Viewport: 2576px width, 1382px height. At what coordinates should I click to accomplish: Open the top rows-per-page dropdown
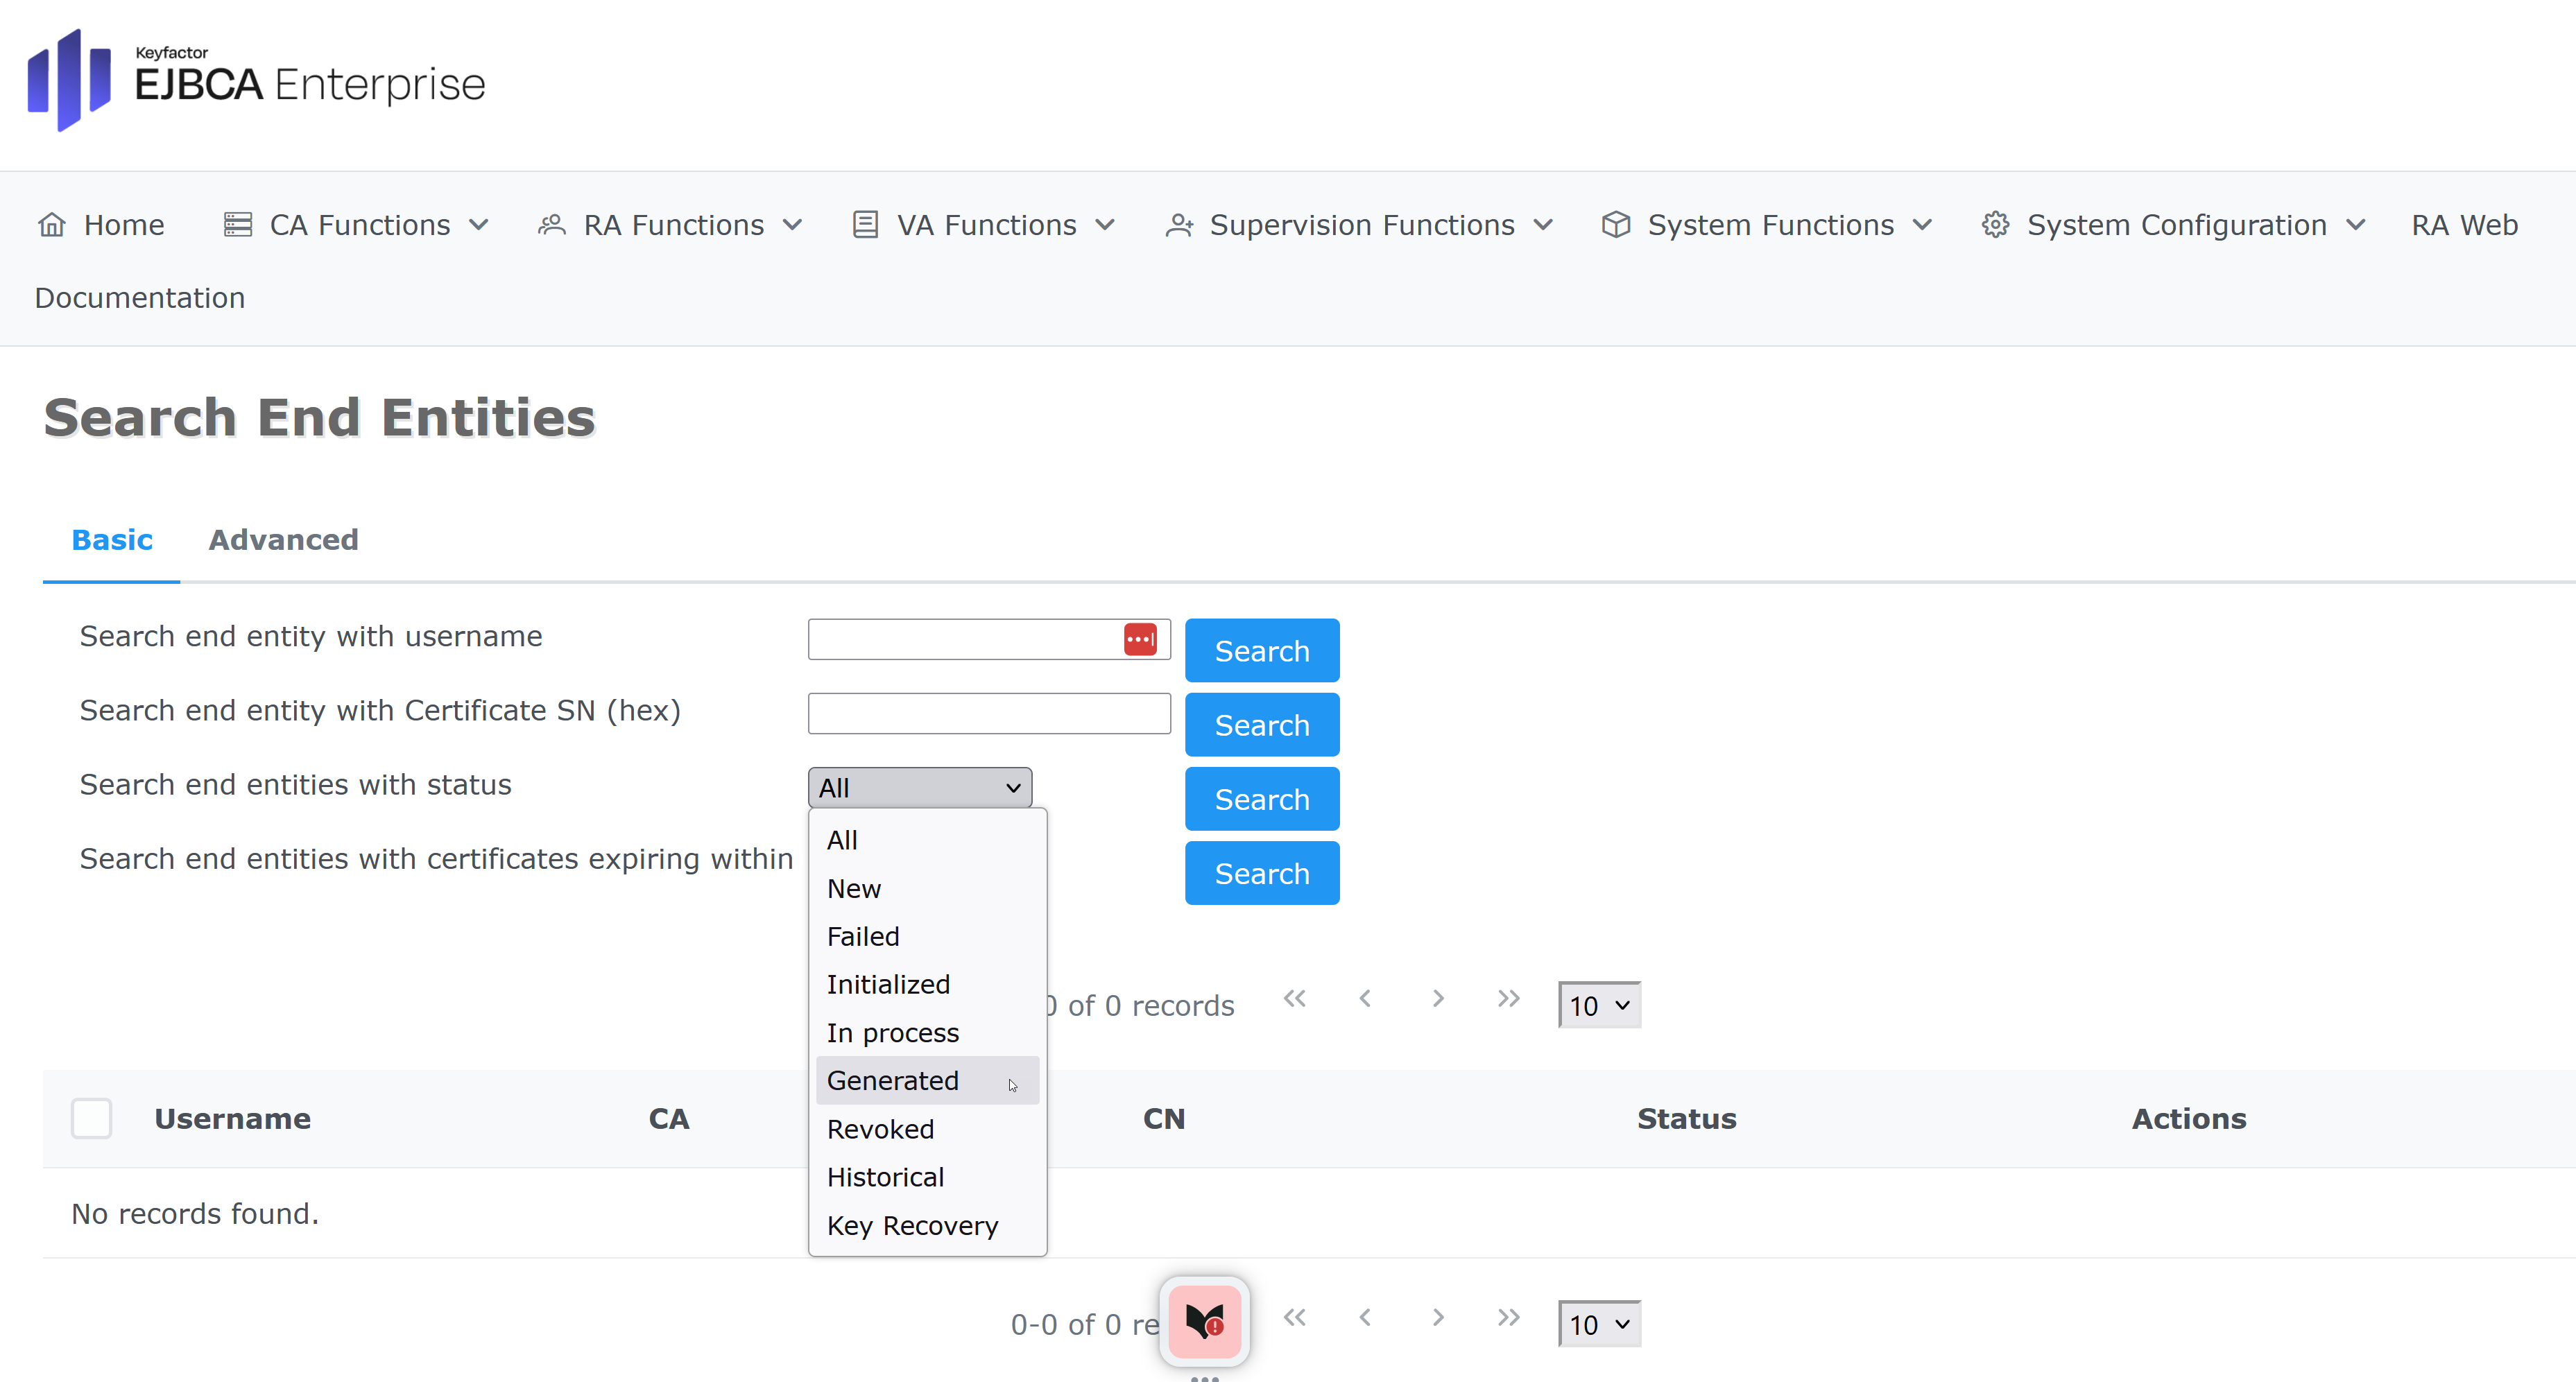[x=1598, y=1005]
